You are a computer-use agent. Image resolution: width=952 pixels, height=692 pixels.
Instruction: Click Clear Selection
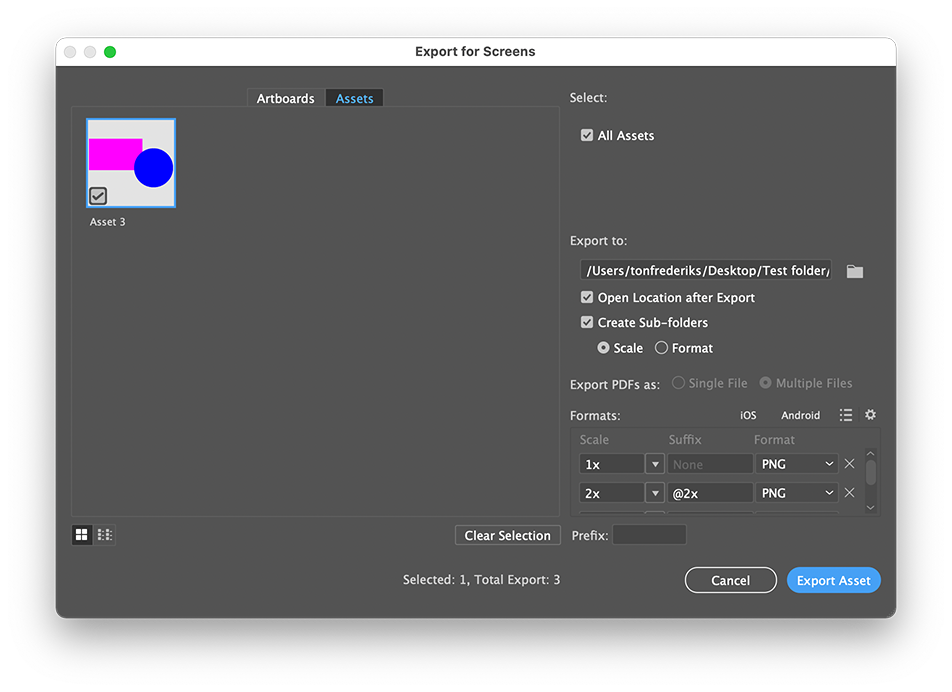point(507,535)
